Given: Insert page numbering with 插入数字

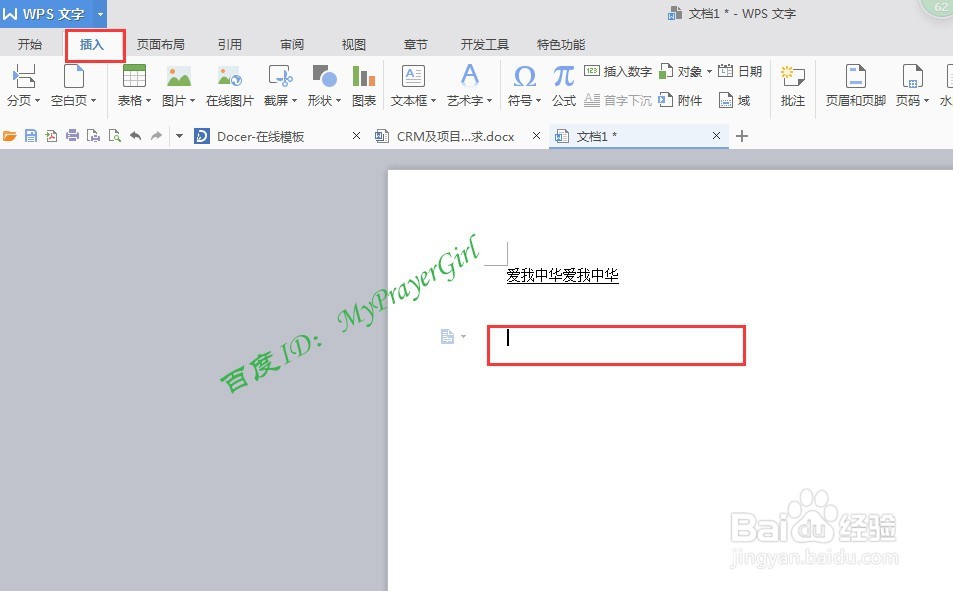Looking at the screenshot, I should pos(620,71).
